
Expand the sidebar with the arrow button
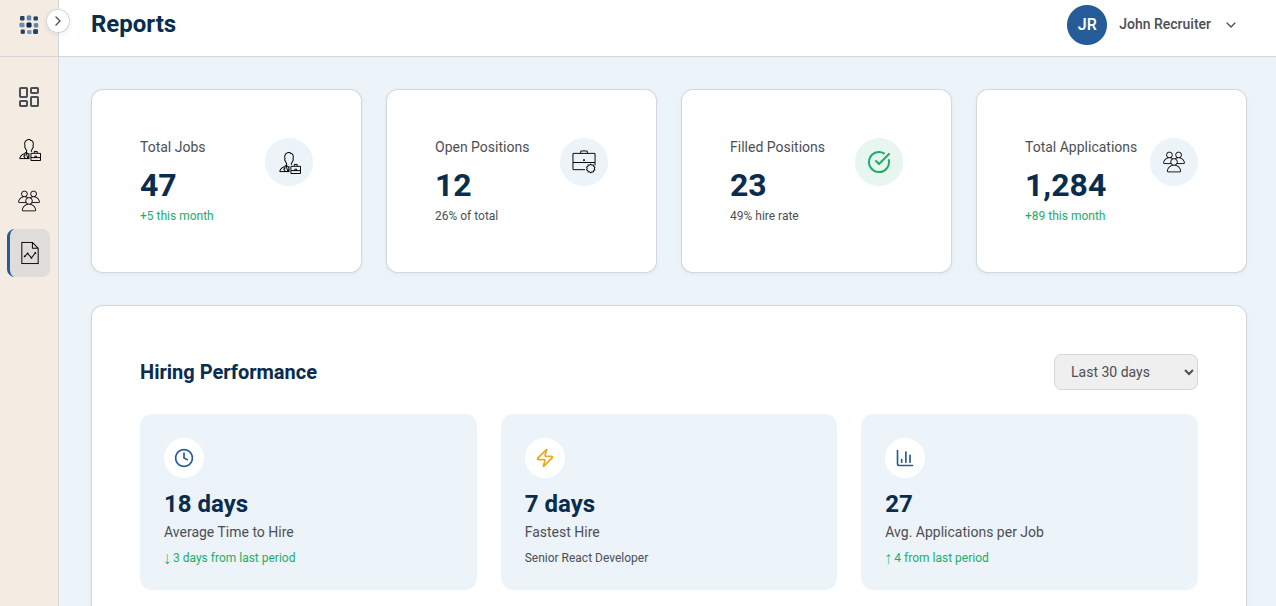[x=58, y=21]
